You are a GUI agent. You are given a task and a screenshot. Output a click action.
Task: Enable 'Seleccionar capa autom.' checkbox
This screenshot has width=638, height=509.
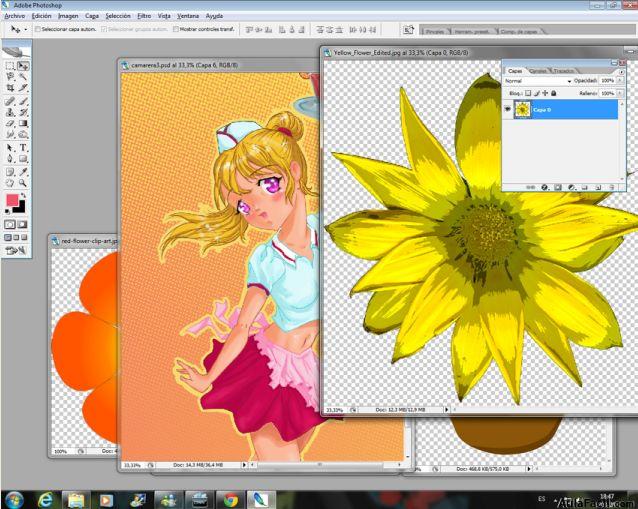click(37, 29)
